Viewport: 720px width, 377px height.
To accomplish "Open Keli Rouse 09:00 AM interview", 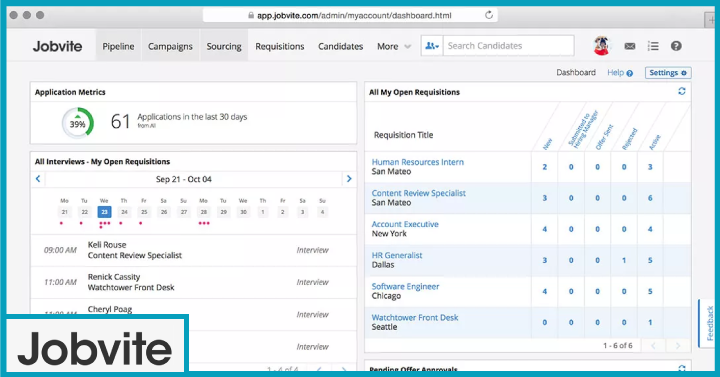I will click(193, 250).
